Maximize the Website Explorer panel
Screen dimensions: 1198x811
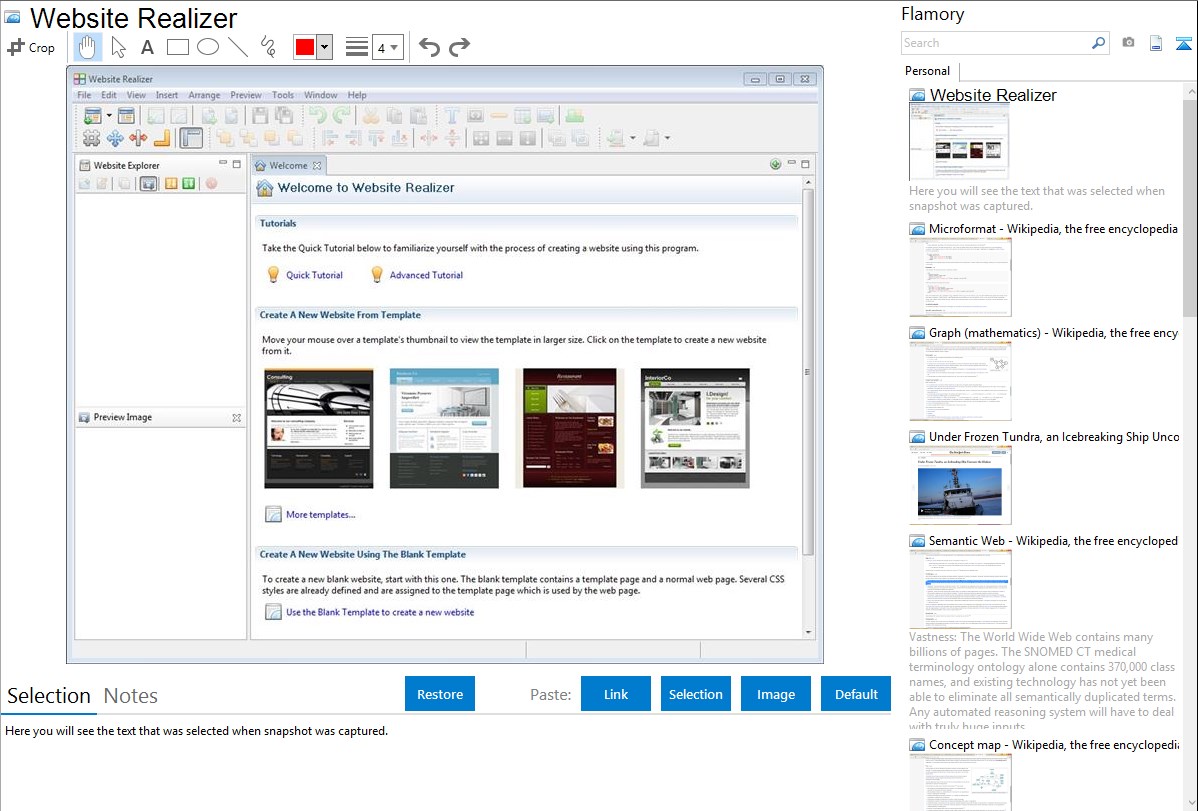[x=237, y=164]
